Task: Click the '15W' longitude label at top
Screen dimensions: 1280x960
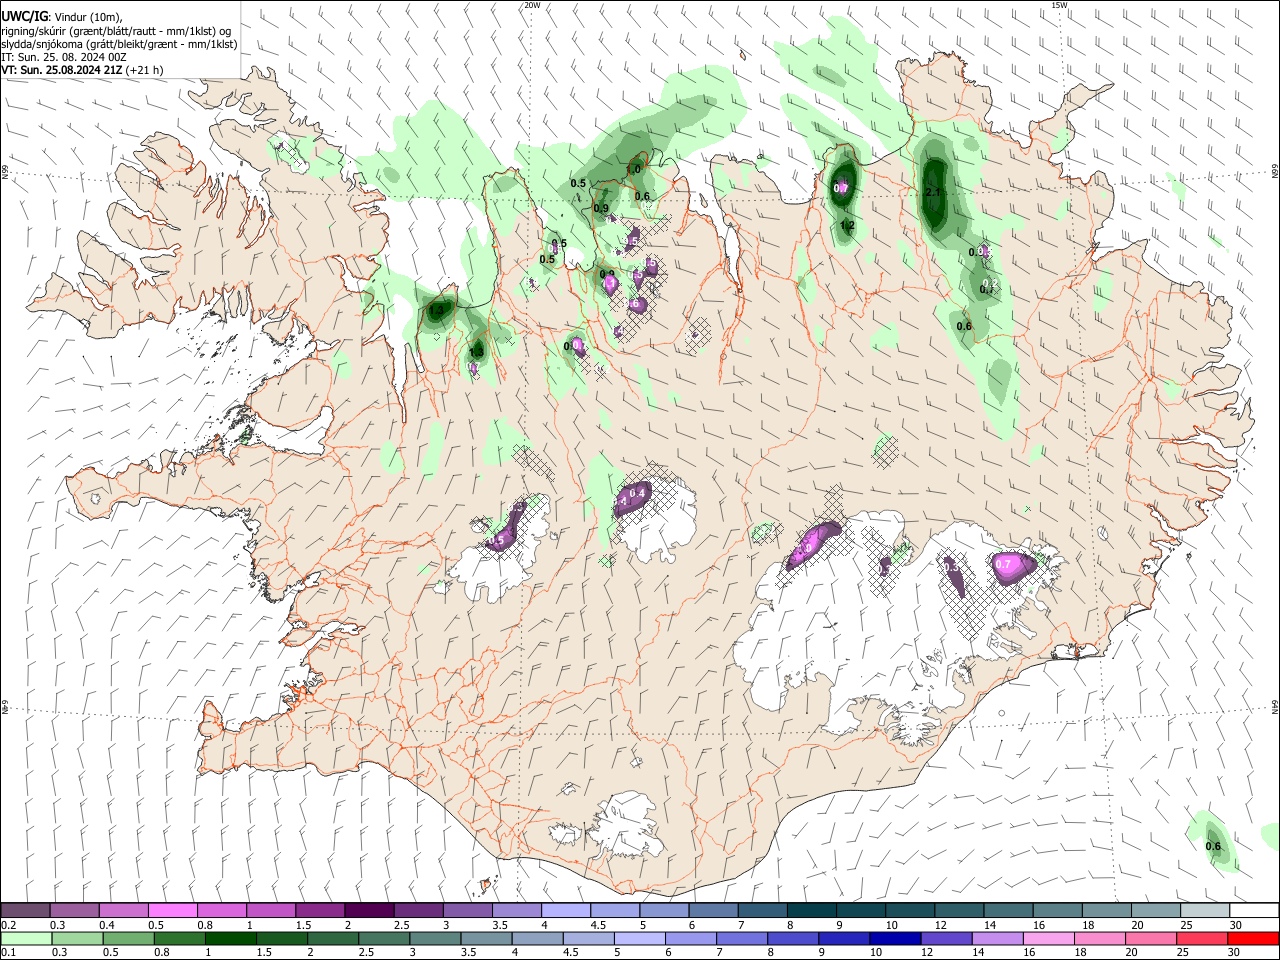Action: (1059, 5)
